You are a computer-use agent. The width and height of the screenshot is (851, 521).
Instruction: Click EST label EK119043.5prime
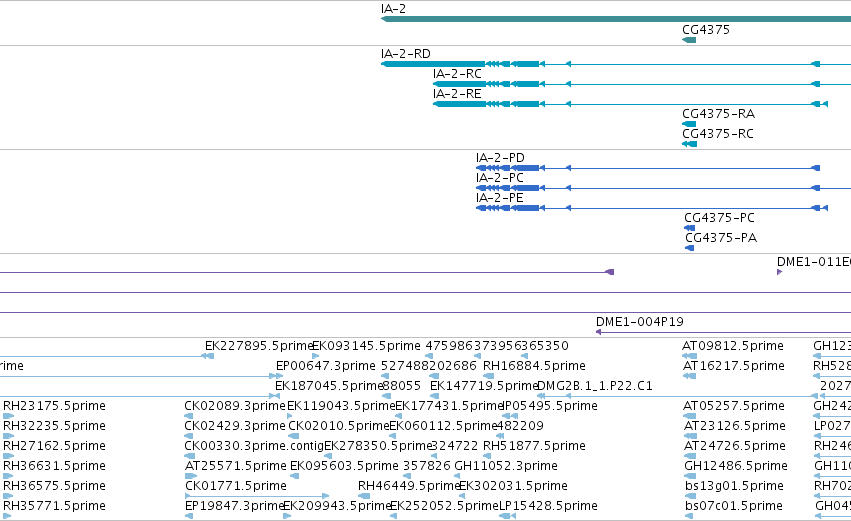click(x=341, y=406)
